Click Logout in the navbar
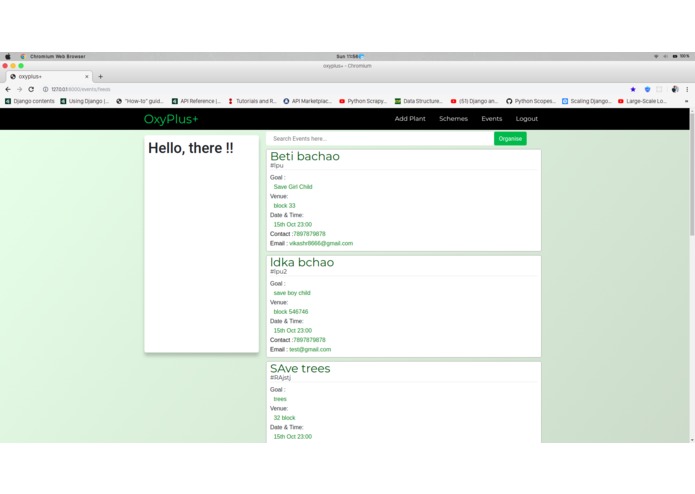The width and height of the screenshot is (695, 494). click(x=527, y=119)
